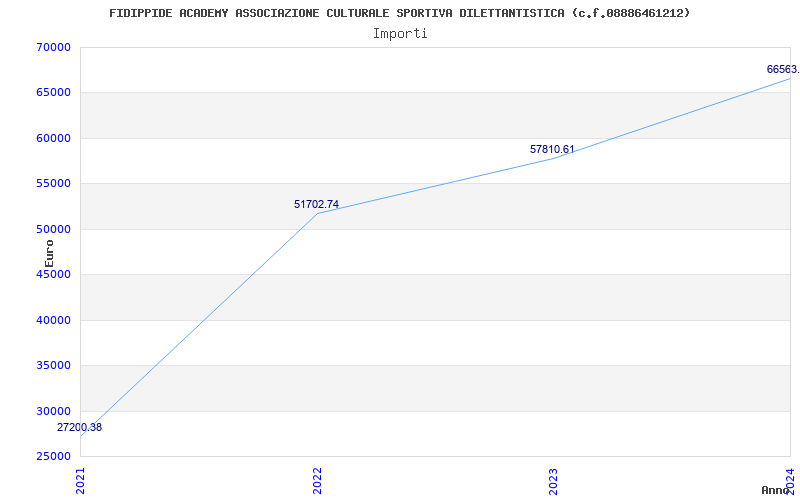Click the 35000 y-axis value
The width and height of the screenshot is (800, 500).
pyautogui.click(x=53, y=366)
